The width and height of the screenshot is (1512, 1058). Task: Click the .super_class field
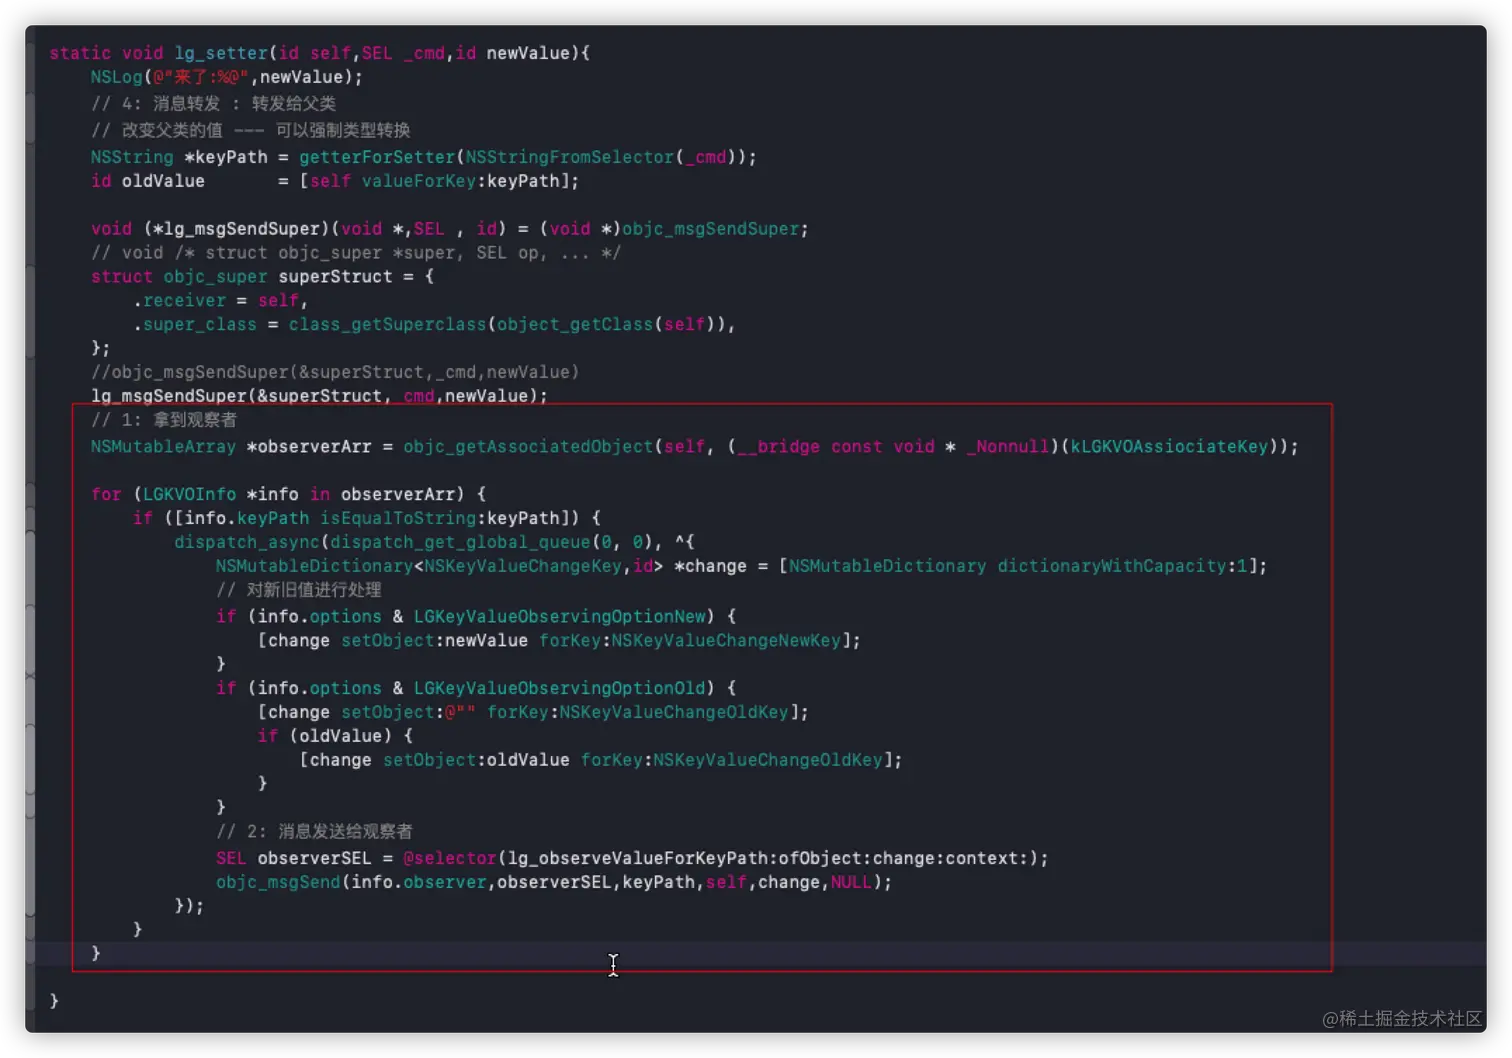[195, 325]
